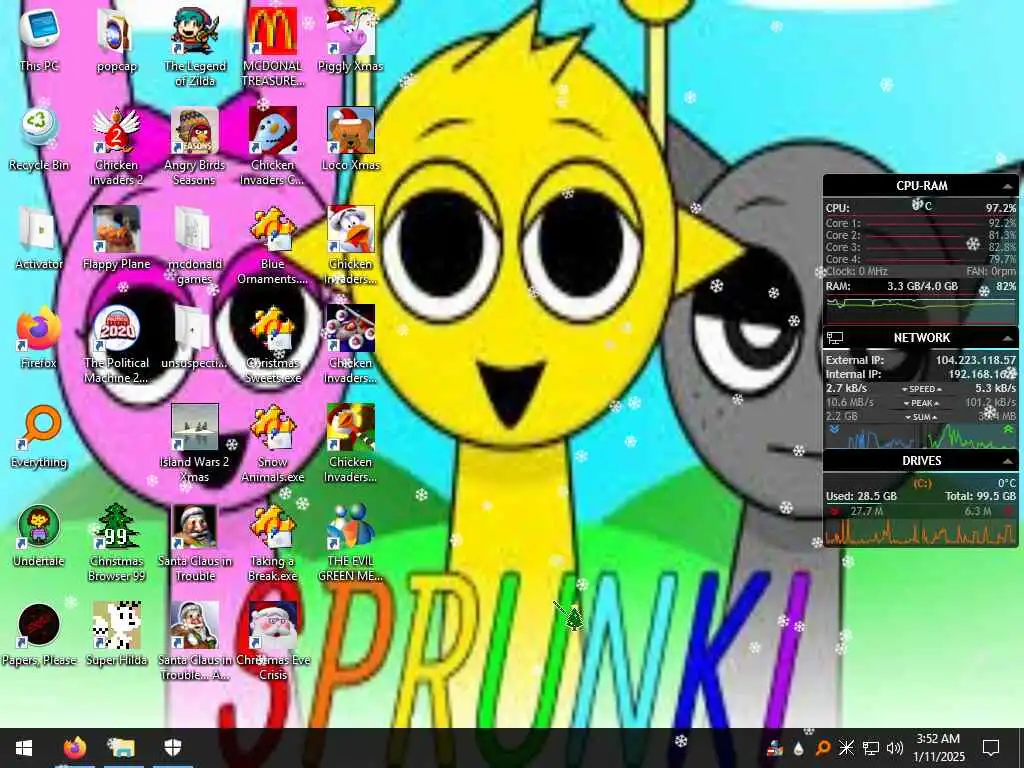Viewport: 1024px width, 768px height.
Task: Open Firefox from the taskbar
Action: coord(74,748)
